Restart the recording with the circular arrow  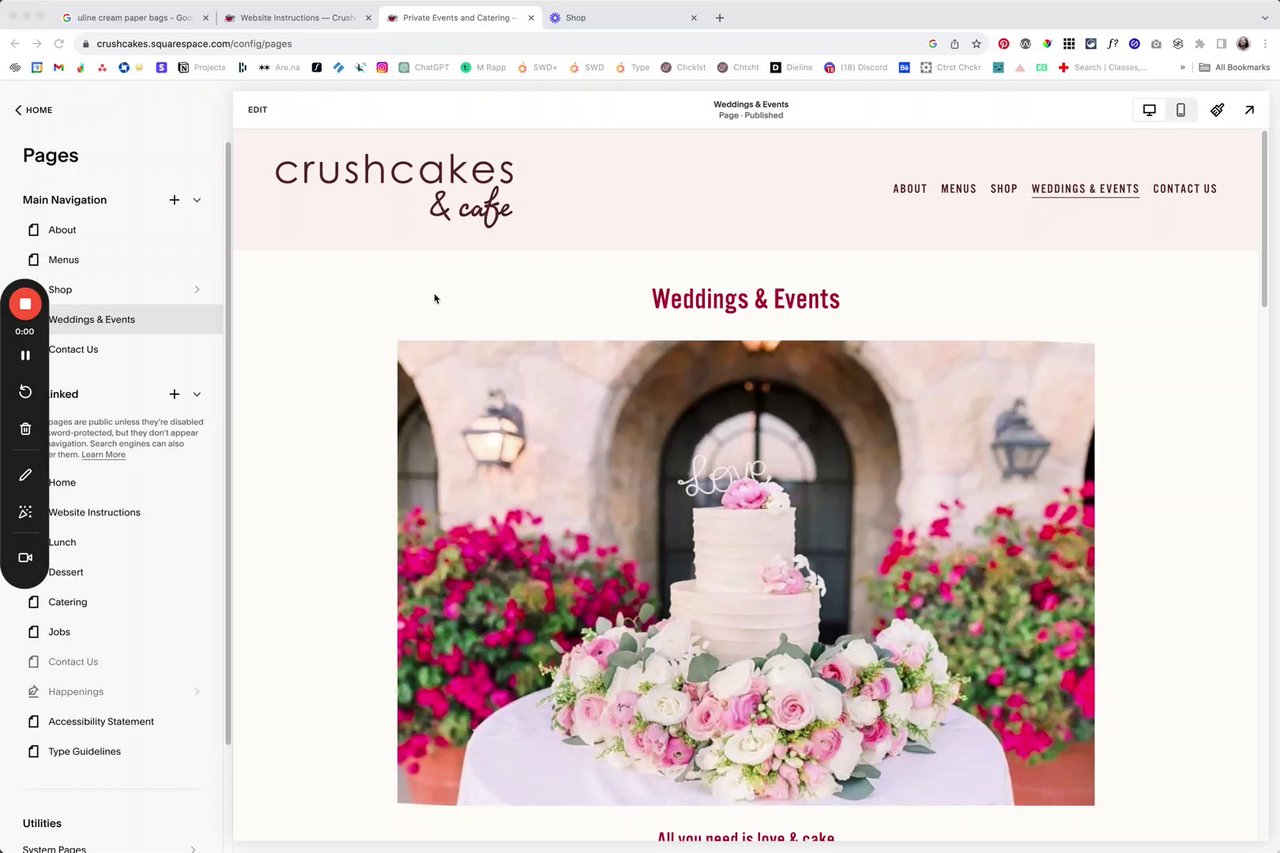point(25,392)
